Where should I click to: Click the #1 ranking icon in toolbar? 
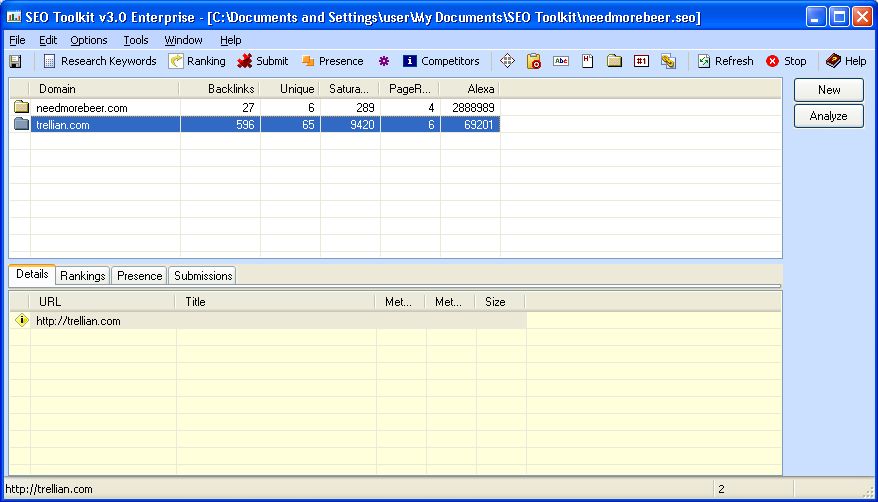[x=641, y=61]
